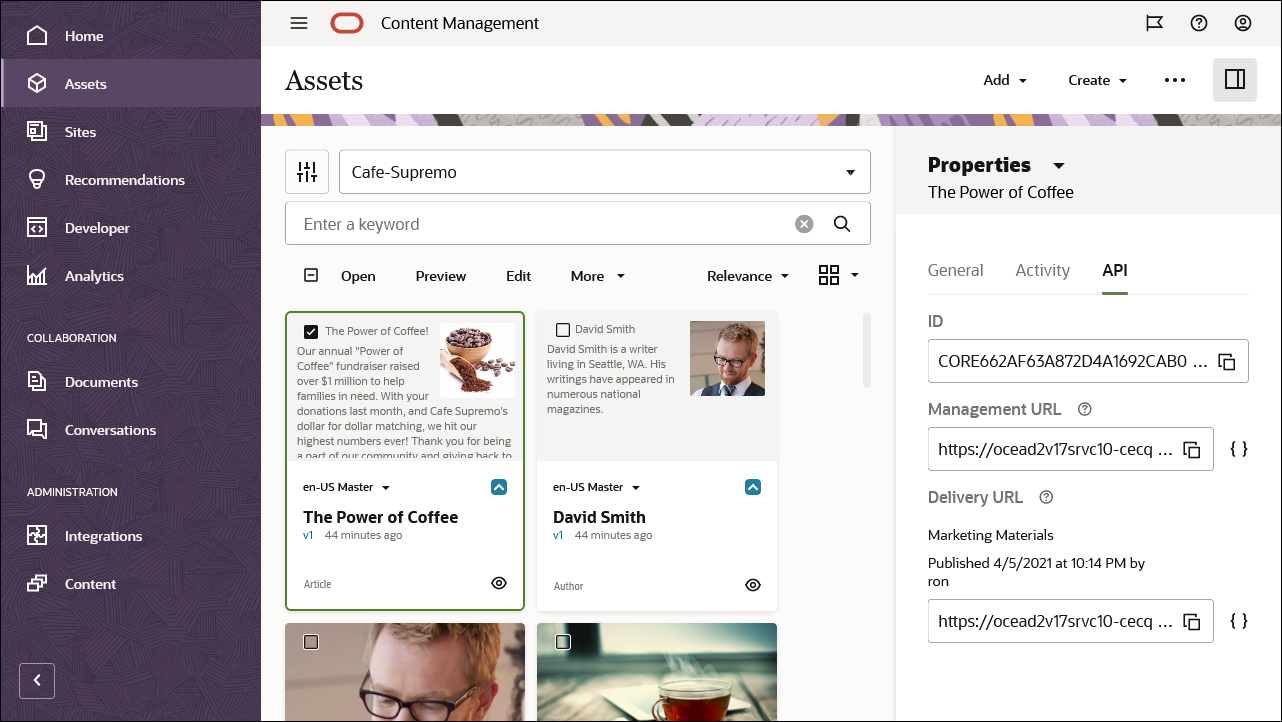Click the Edit button

point(518,276)
